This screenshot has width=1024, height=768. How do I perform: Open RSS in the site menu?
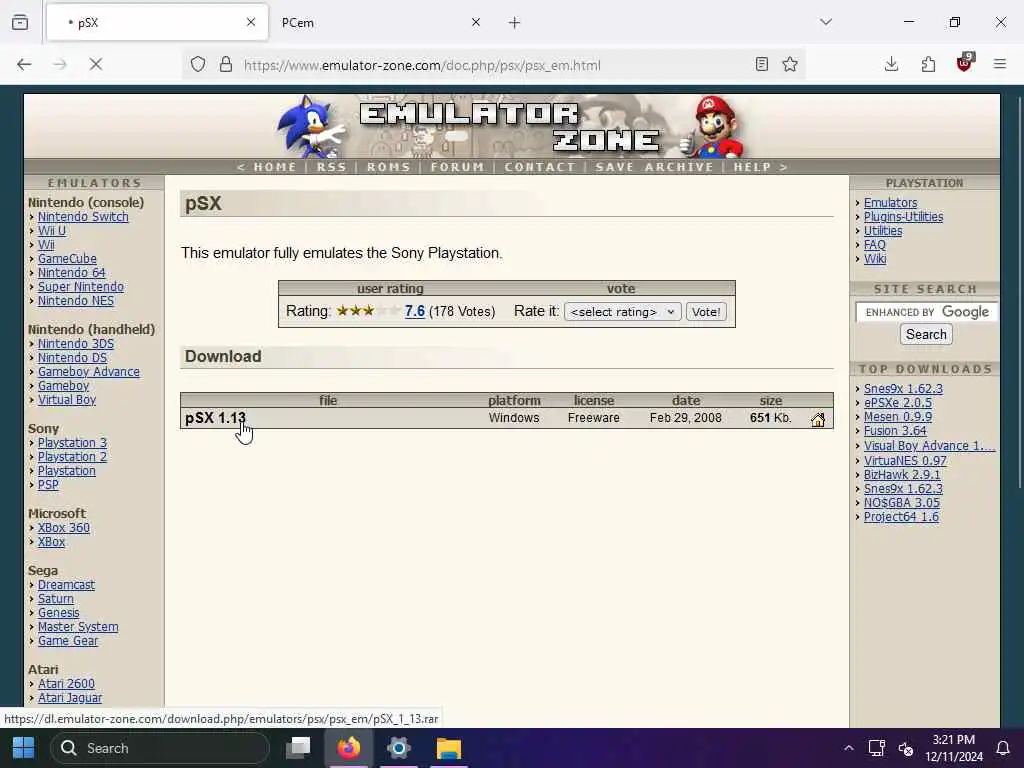[332, 167]
